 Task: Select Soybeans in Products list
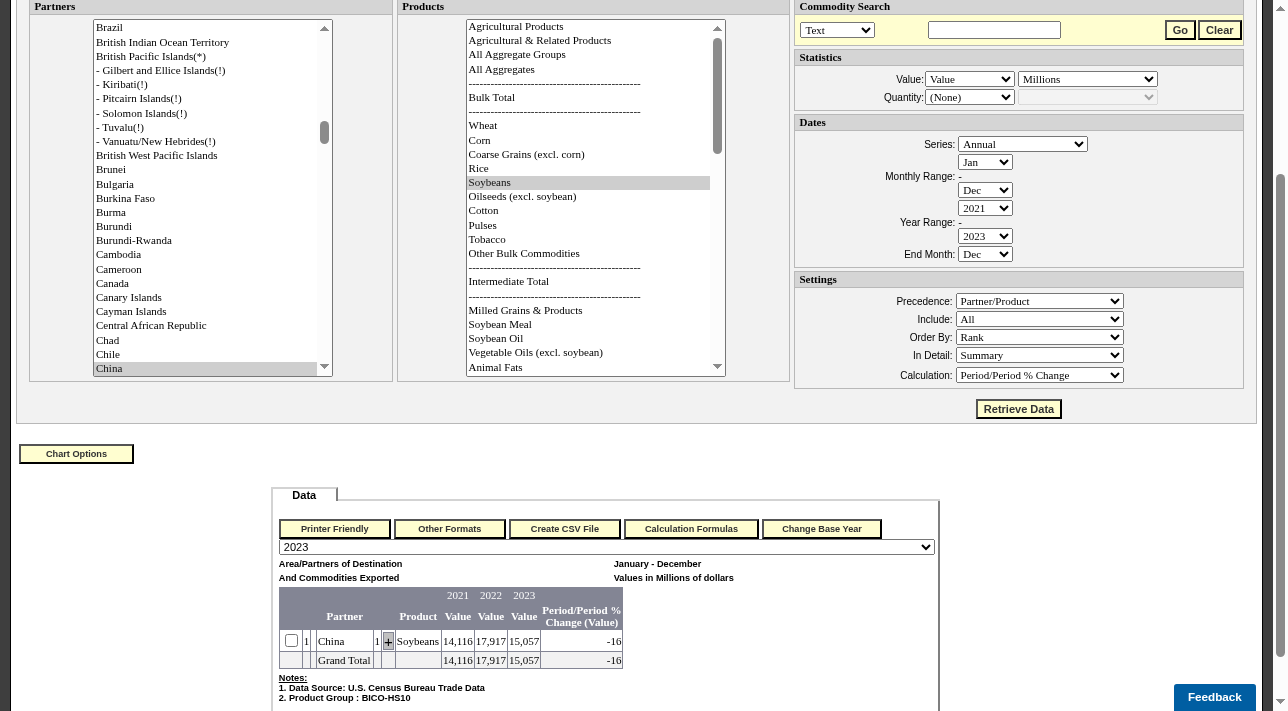pyautogui.click(x=588, y=183)
